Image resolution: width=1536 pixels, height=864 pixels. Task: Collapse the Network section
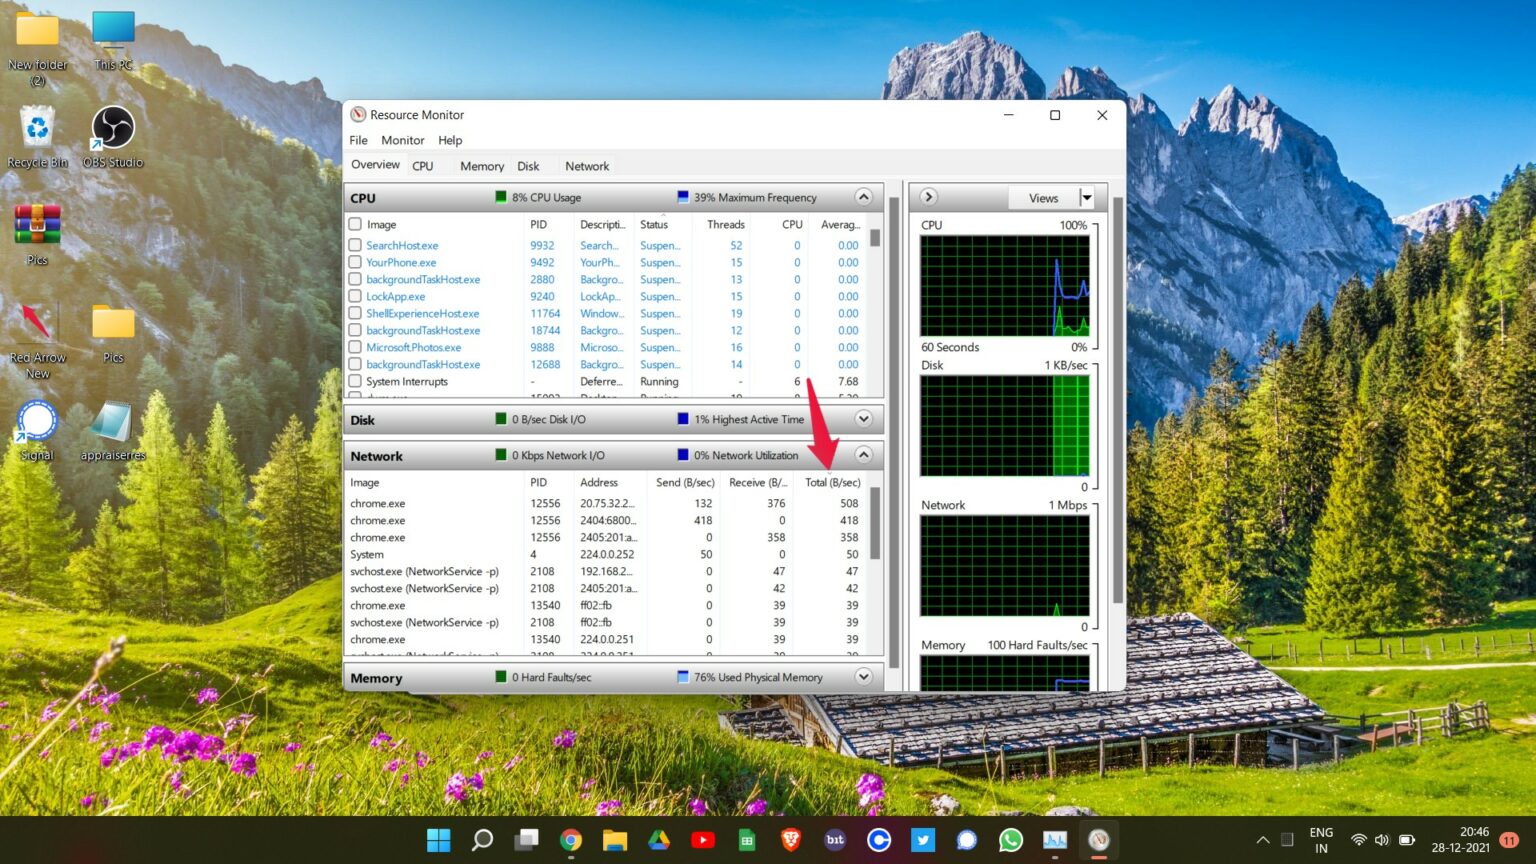click(x=863, y=455)
